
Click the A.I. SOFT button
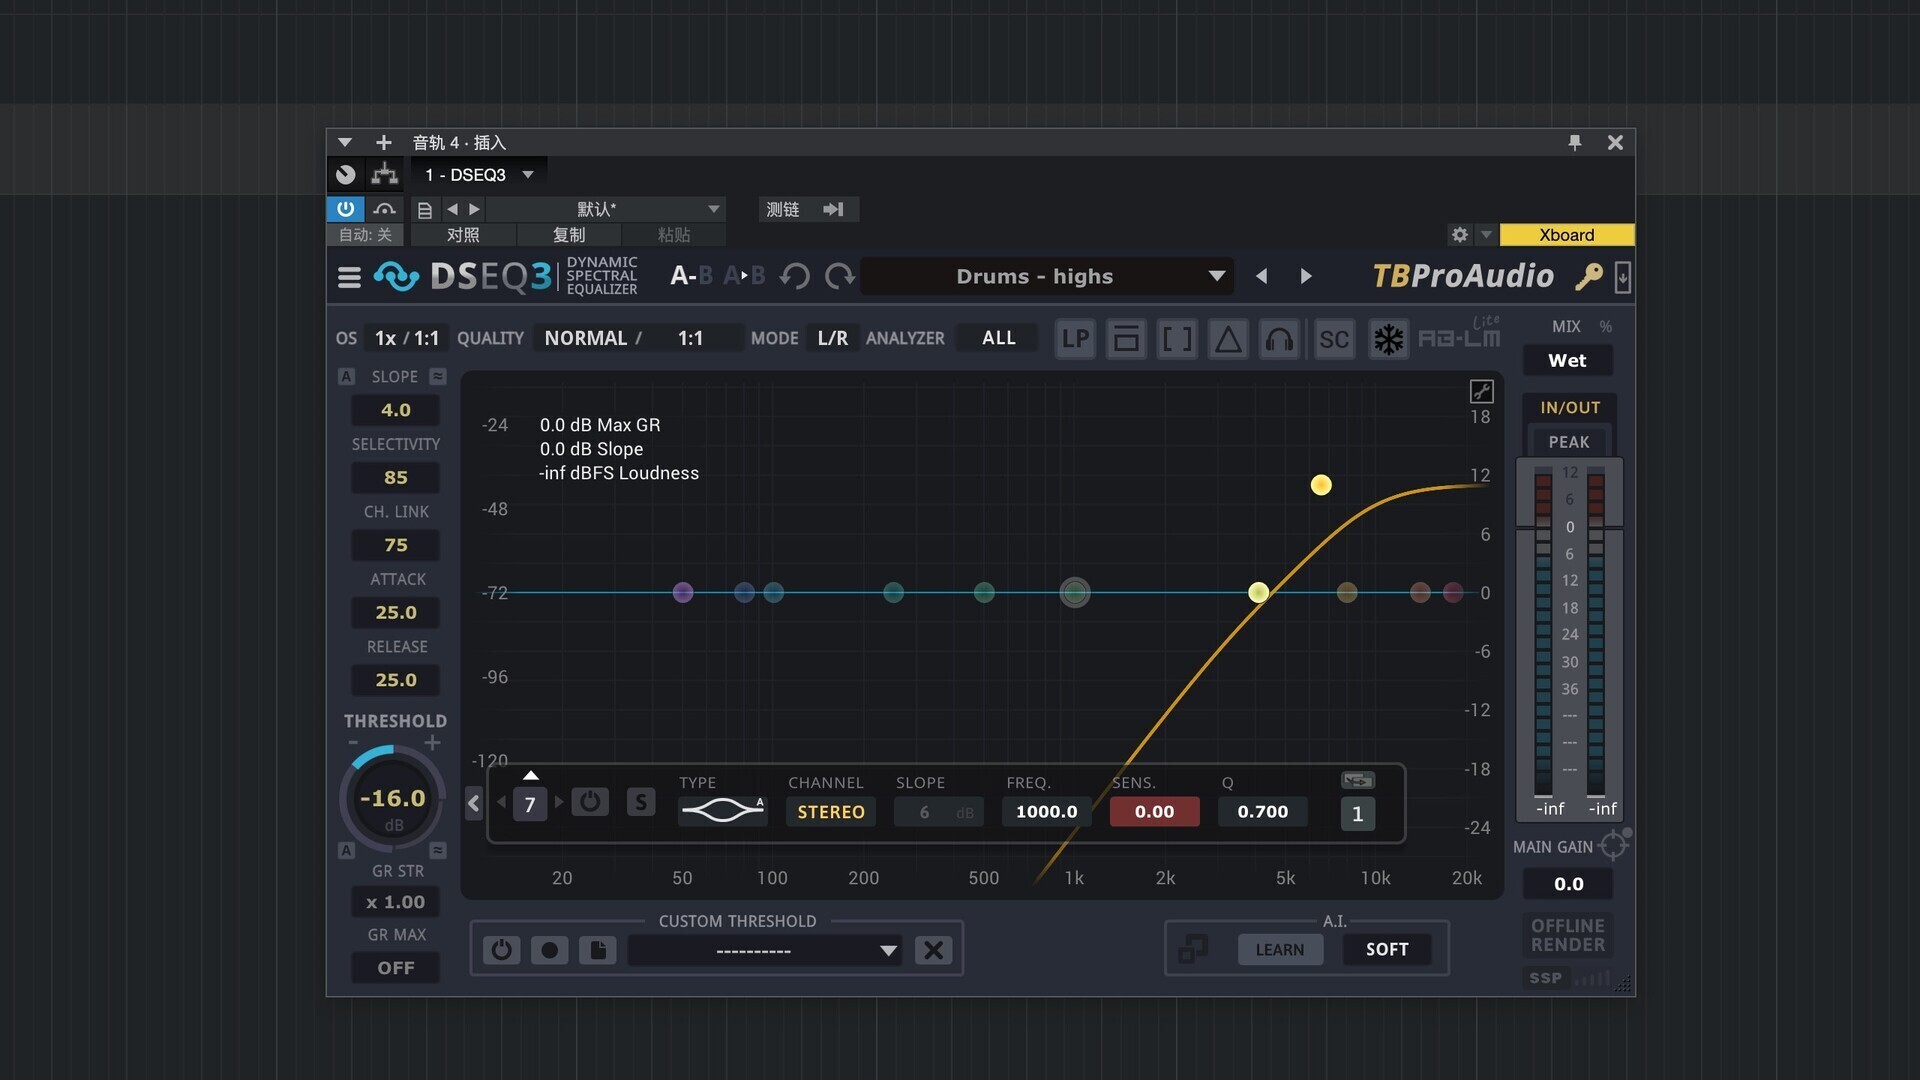point(1387,950)
